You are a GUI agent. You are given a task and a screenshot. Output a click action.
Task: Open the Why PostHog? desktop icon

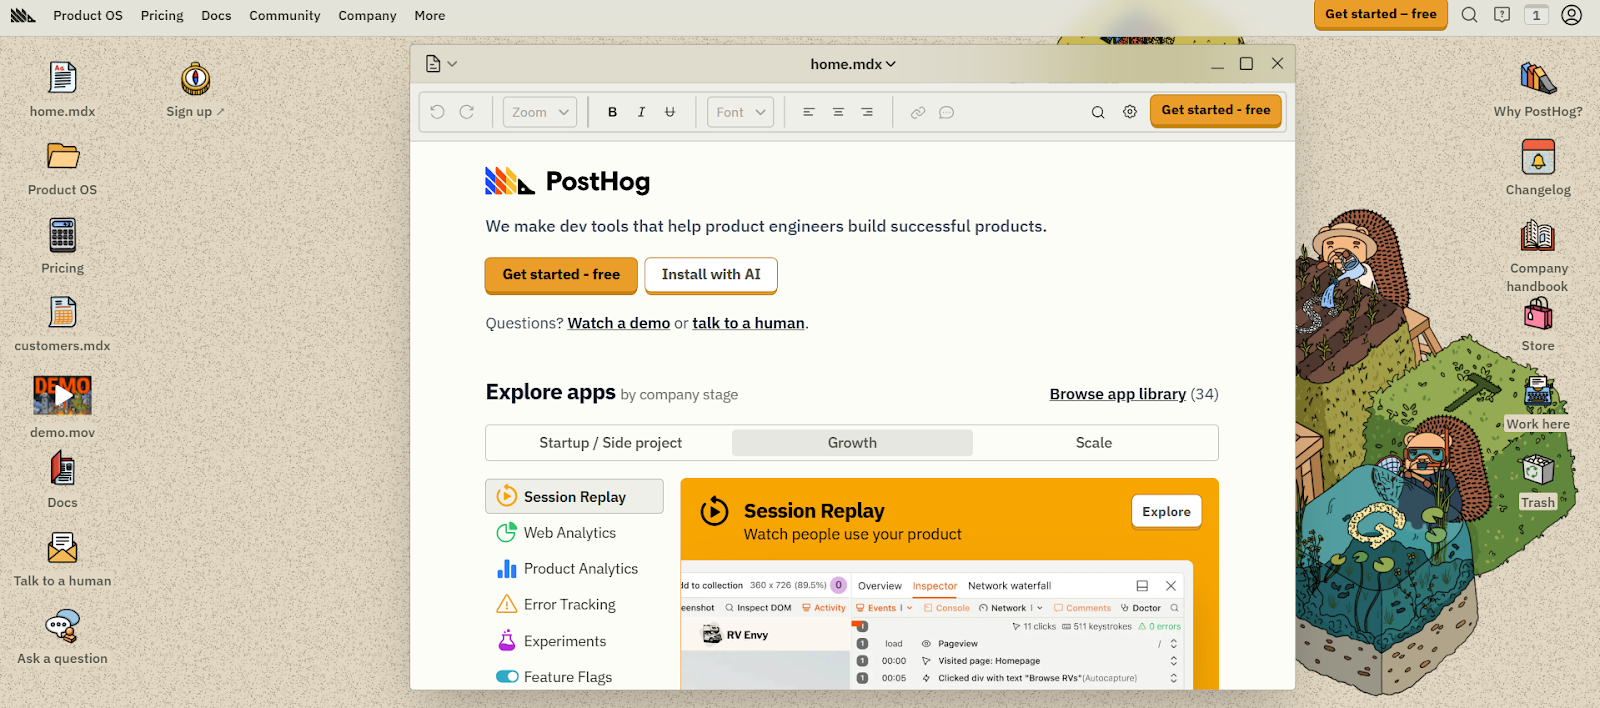coord(1538,79)
